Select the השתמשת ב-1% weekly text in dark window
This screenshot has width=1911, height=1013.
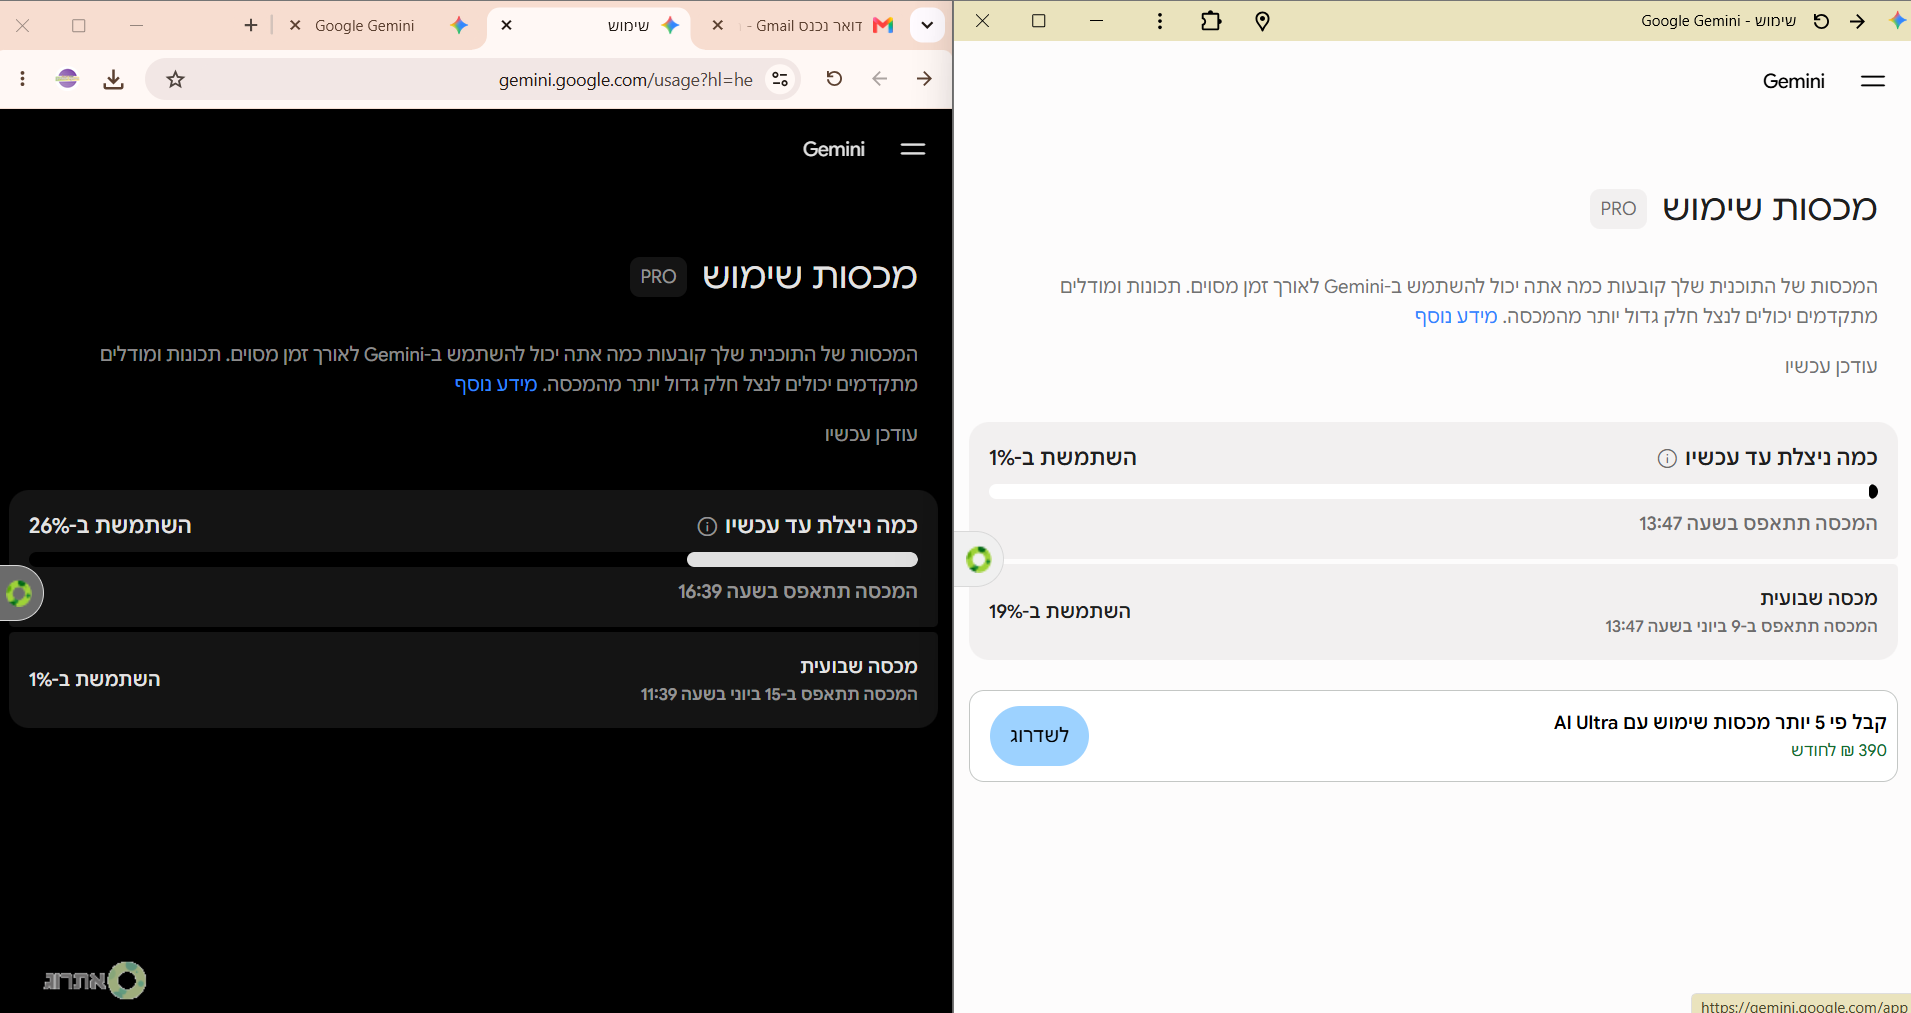pos(95,680)
